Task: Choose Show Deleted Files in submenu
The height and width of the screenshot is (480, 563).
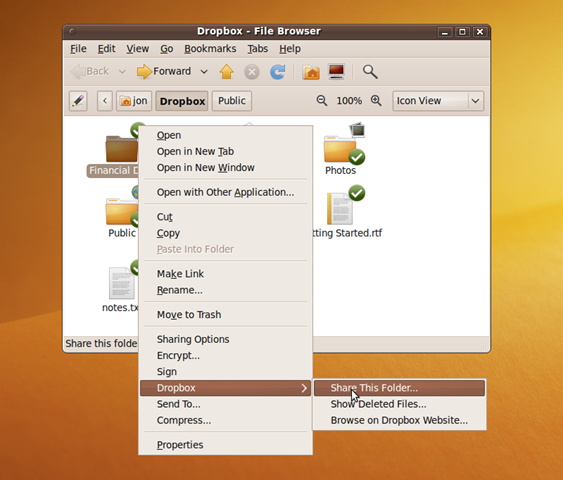Action: click(399, 404)
